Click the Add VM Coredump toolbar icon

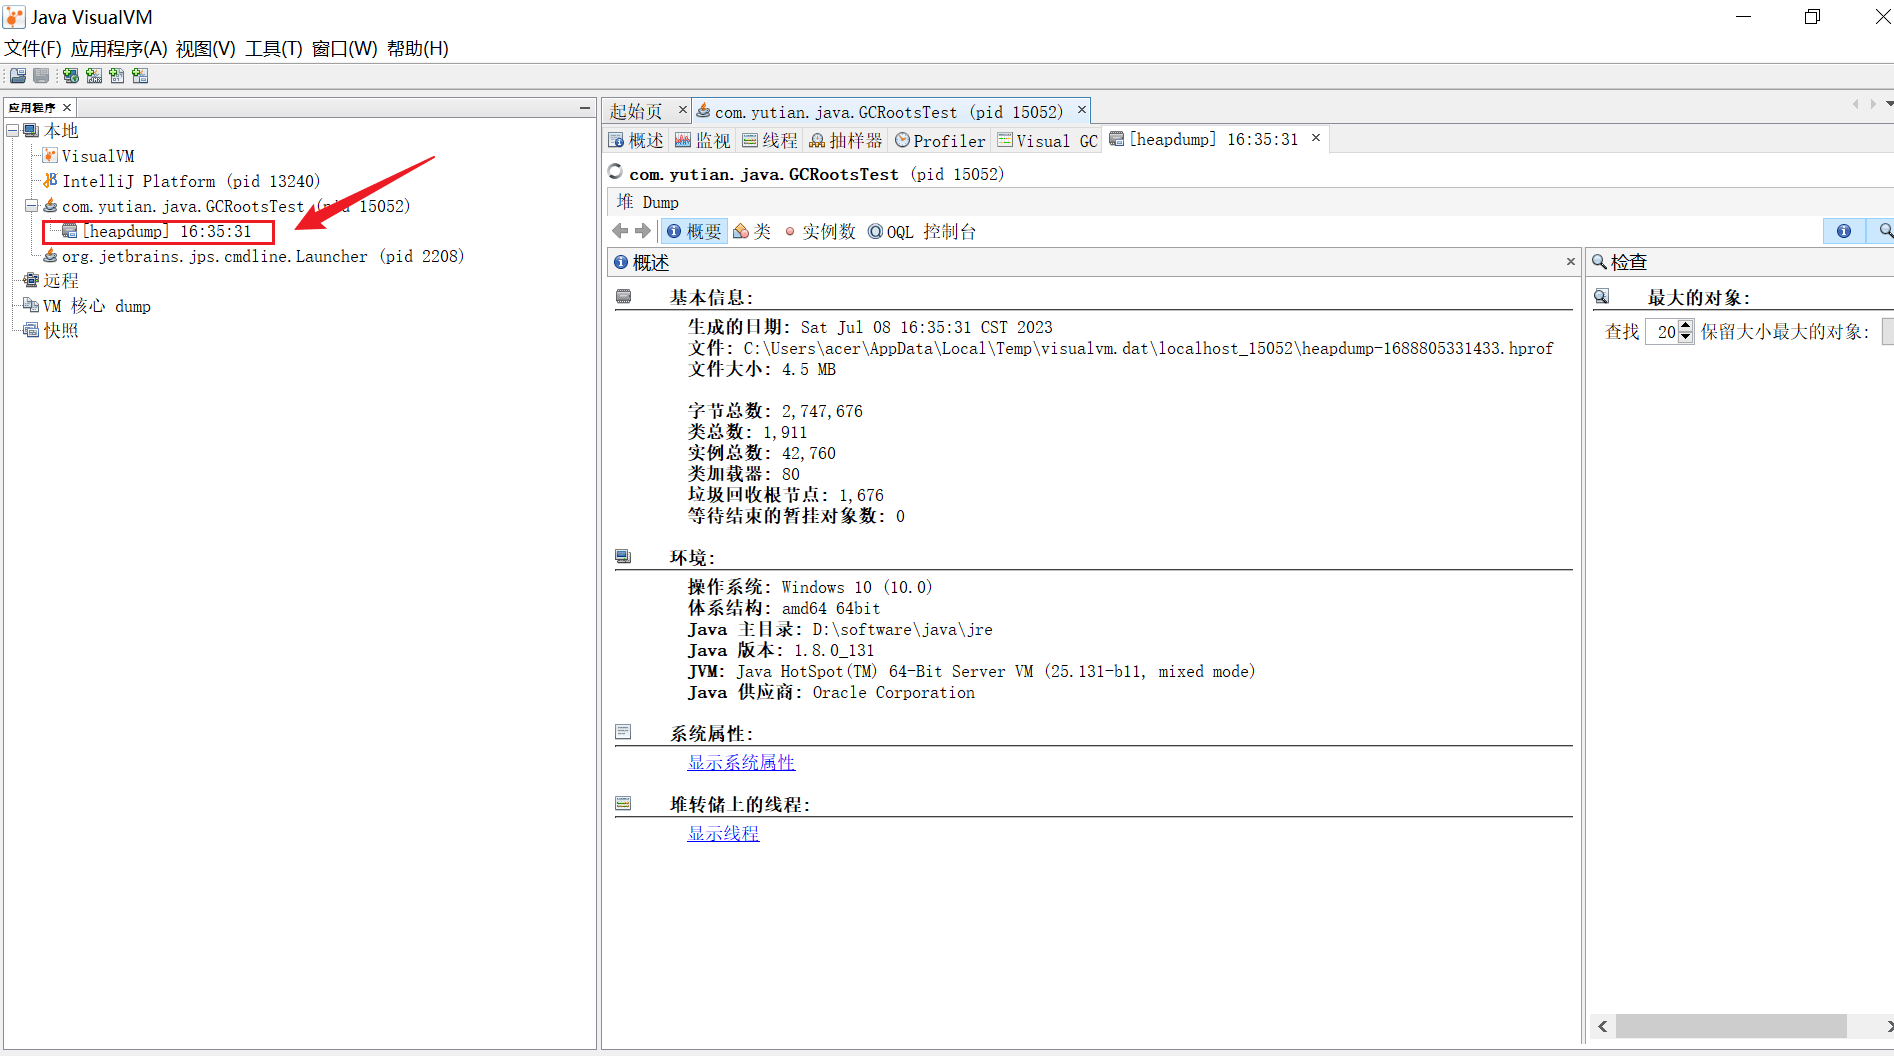pyautogui.click(x=117, y=76)
